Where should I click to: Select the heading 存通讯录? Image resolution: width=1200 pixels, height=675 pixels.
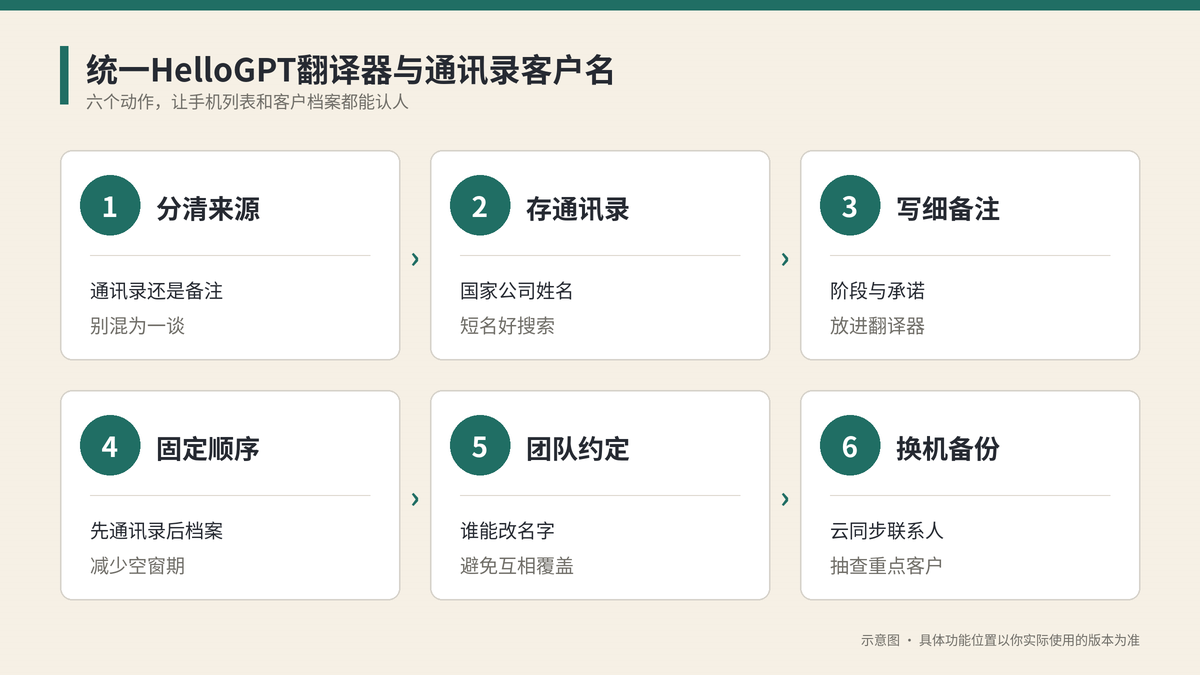[578, 208]
